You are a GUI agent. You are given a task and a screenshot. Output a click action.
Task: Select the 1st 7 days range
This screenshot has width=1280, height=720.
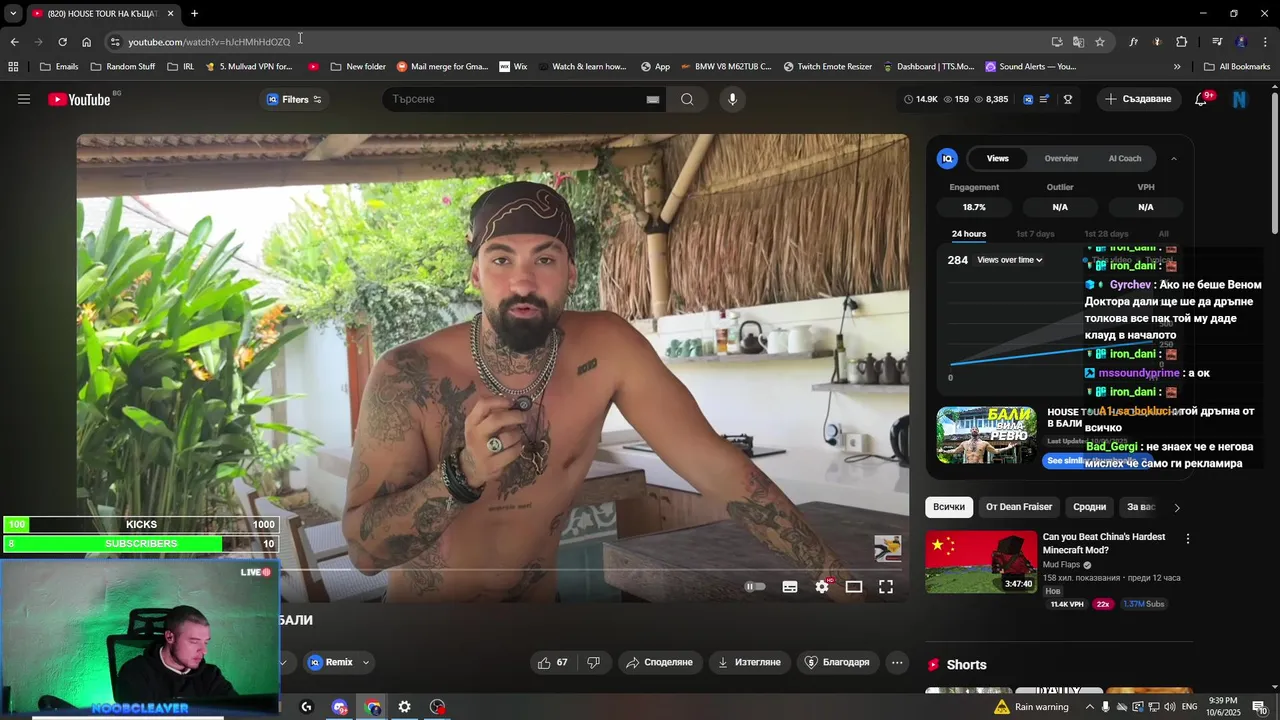click(1035, 234)
